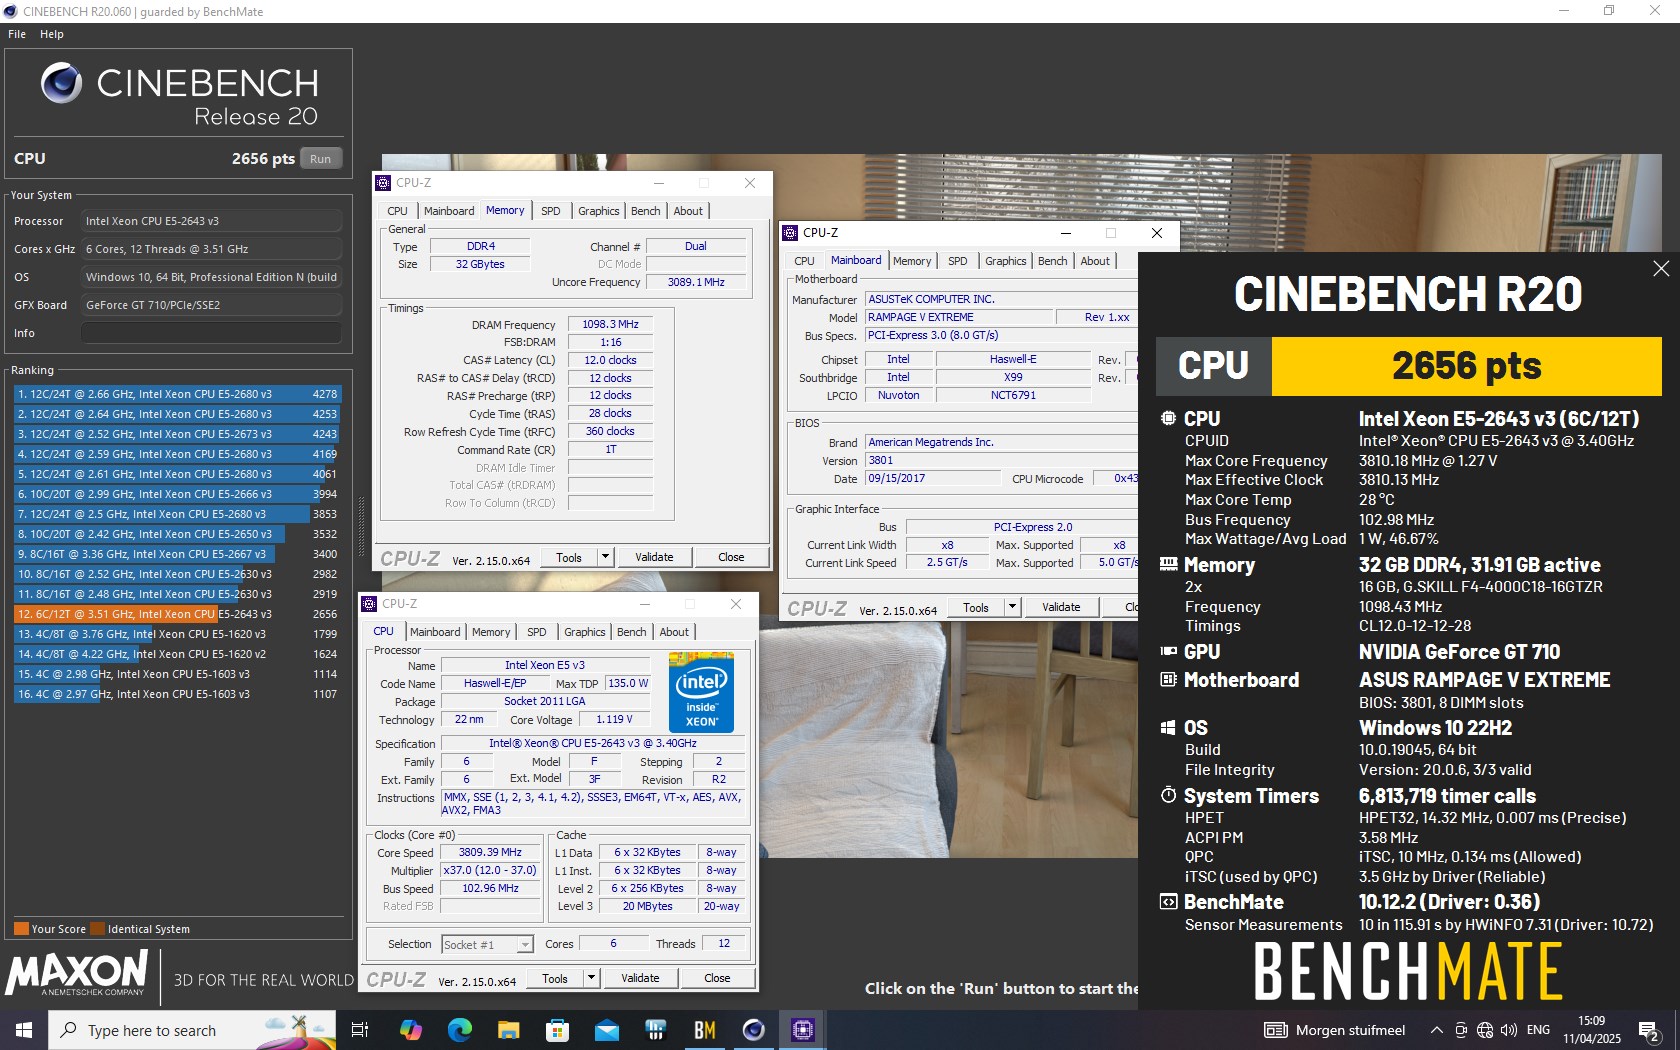1680x1050 pixels.
Task: Launch Copilot from the taskbar
Action: (x=410, y=1030)
